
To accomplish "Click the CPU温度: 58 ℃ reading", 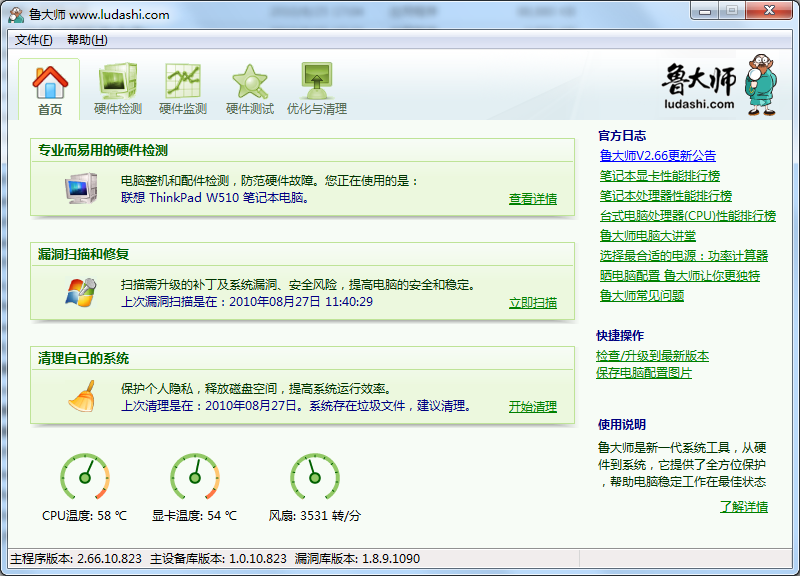I will tap(85, 516).
